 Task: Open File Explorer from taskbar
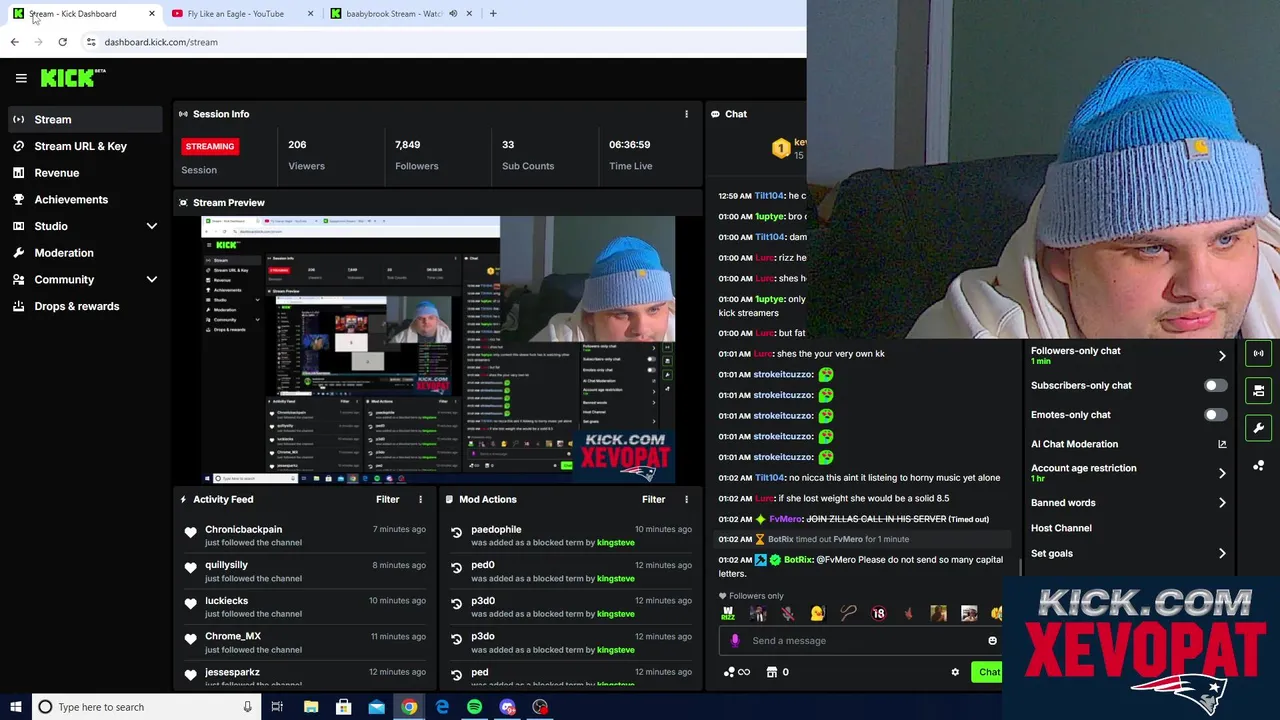[311, 707]
